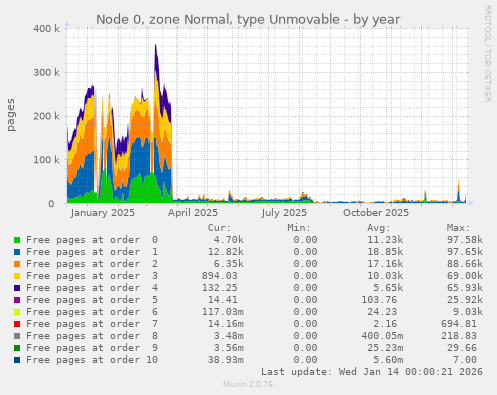Click the 100 k axis label
This screenshot has height=395, width=497.
[x=46, y=160]
